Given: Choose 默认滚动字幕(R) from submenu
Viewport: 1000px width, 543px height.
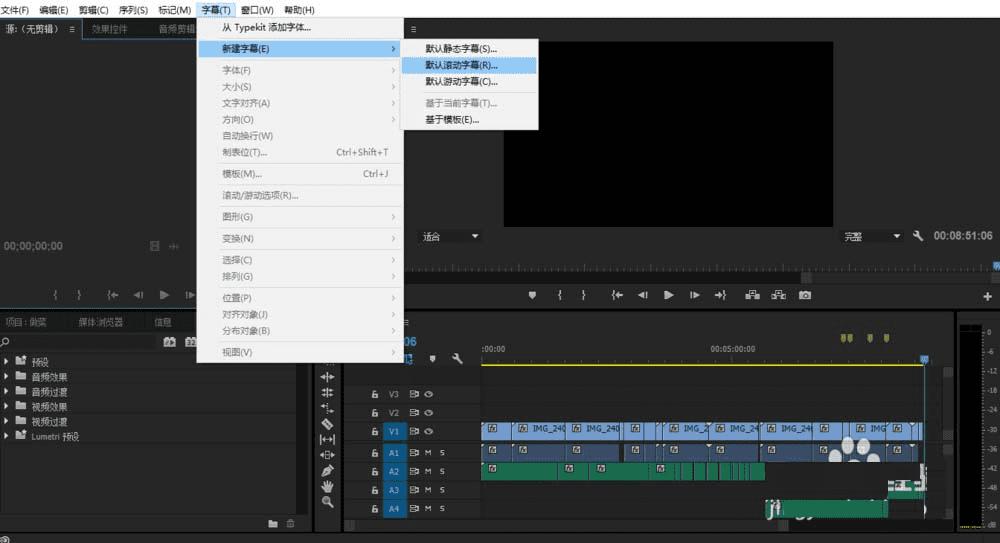Looking at the screenshot, I should tap(461, 65).
